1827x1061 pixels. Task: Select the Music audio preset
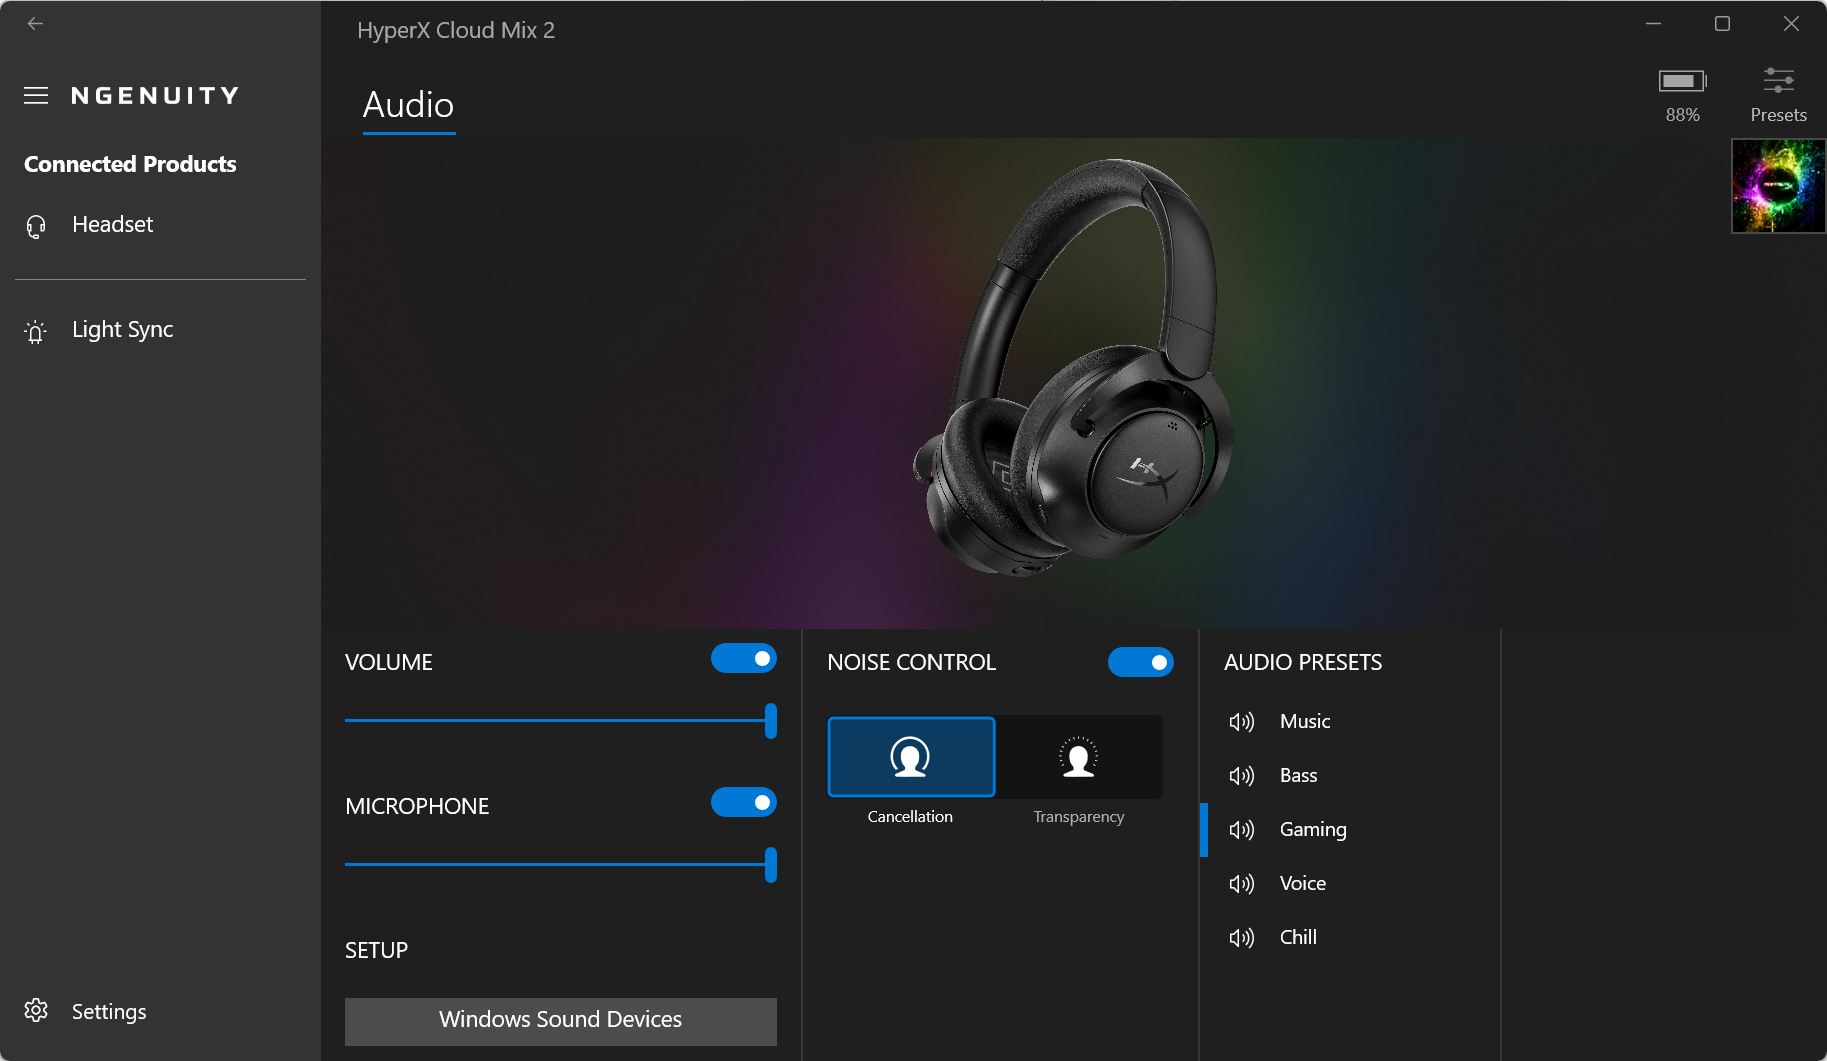(1350, 721)
